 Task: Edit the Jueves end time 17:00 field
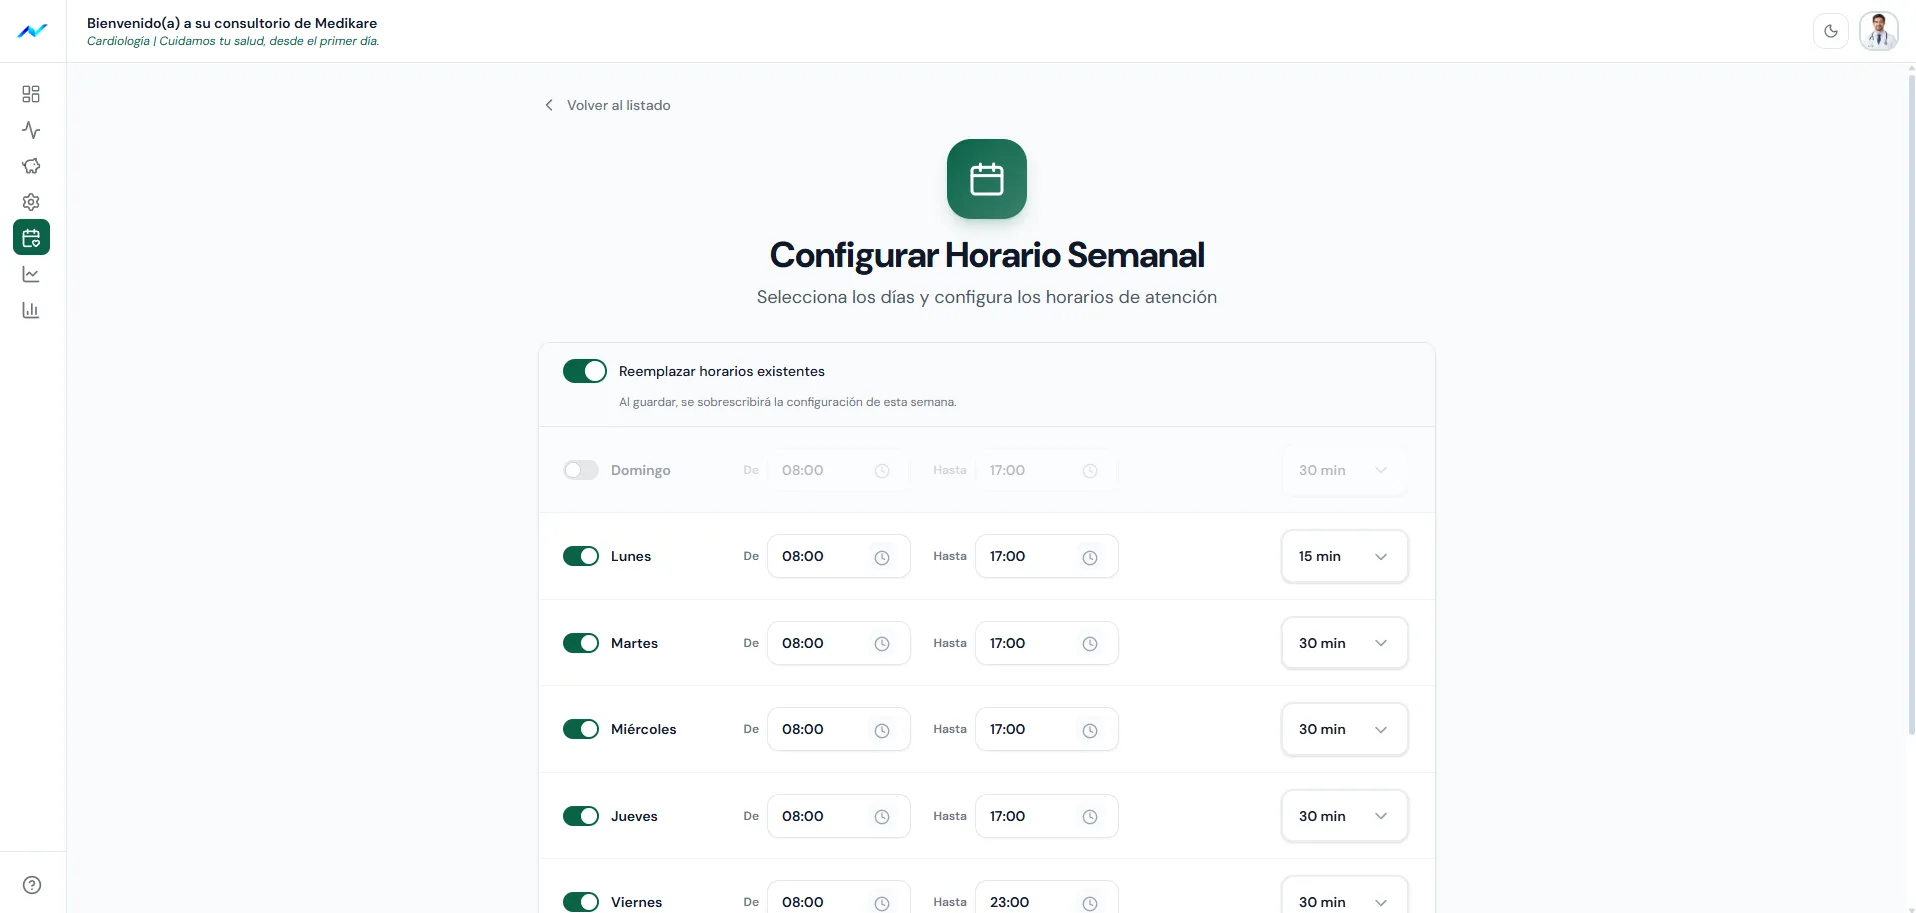pyautogui.click(x=1046, y=816)
